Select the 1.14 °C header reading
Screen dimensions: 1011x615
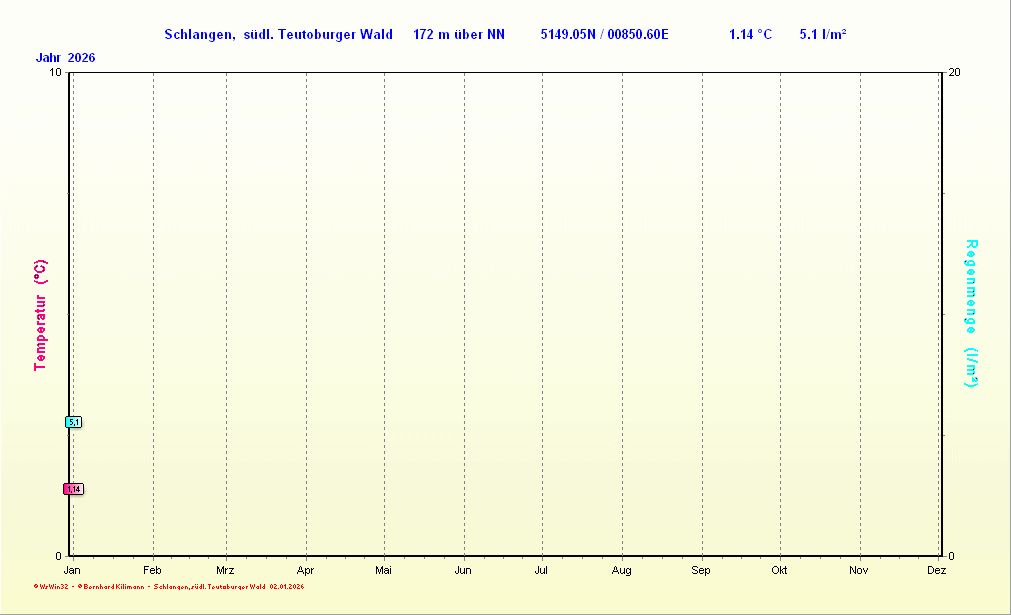(x=750, y=35)
